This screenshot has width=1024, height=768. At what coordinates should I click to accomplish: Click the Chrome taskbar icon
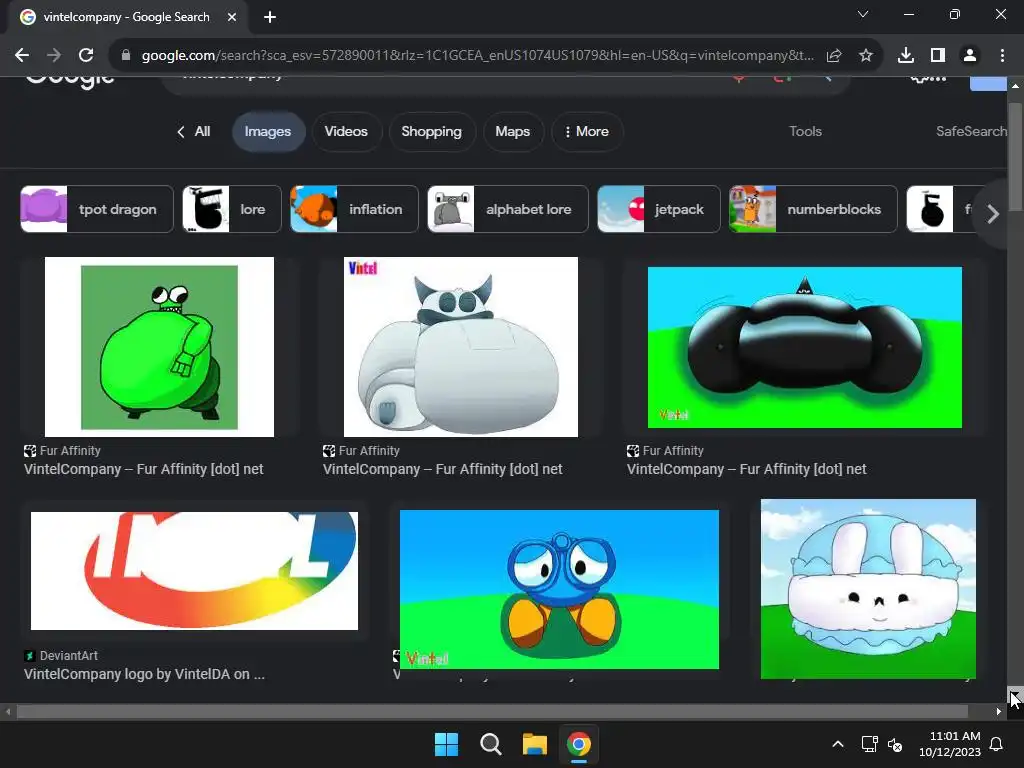pyautogui.click(x=579, y=744)
